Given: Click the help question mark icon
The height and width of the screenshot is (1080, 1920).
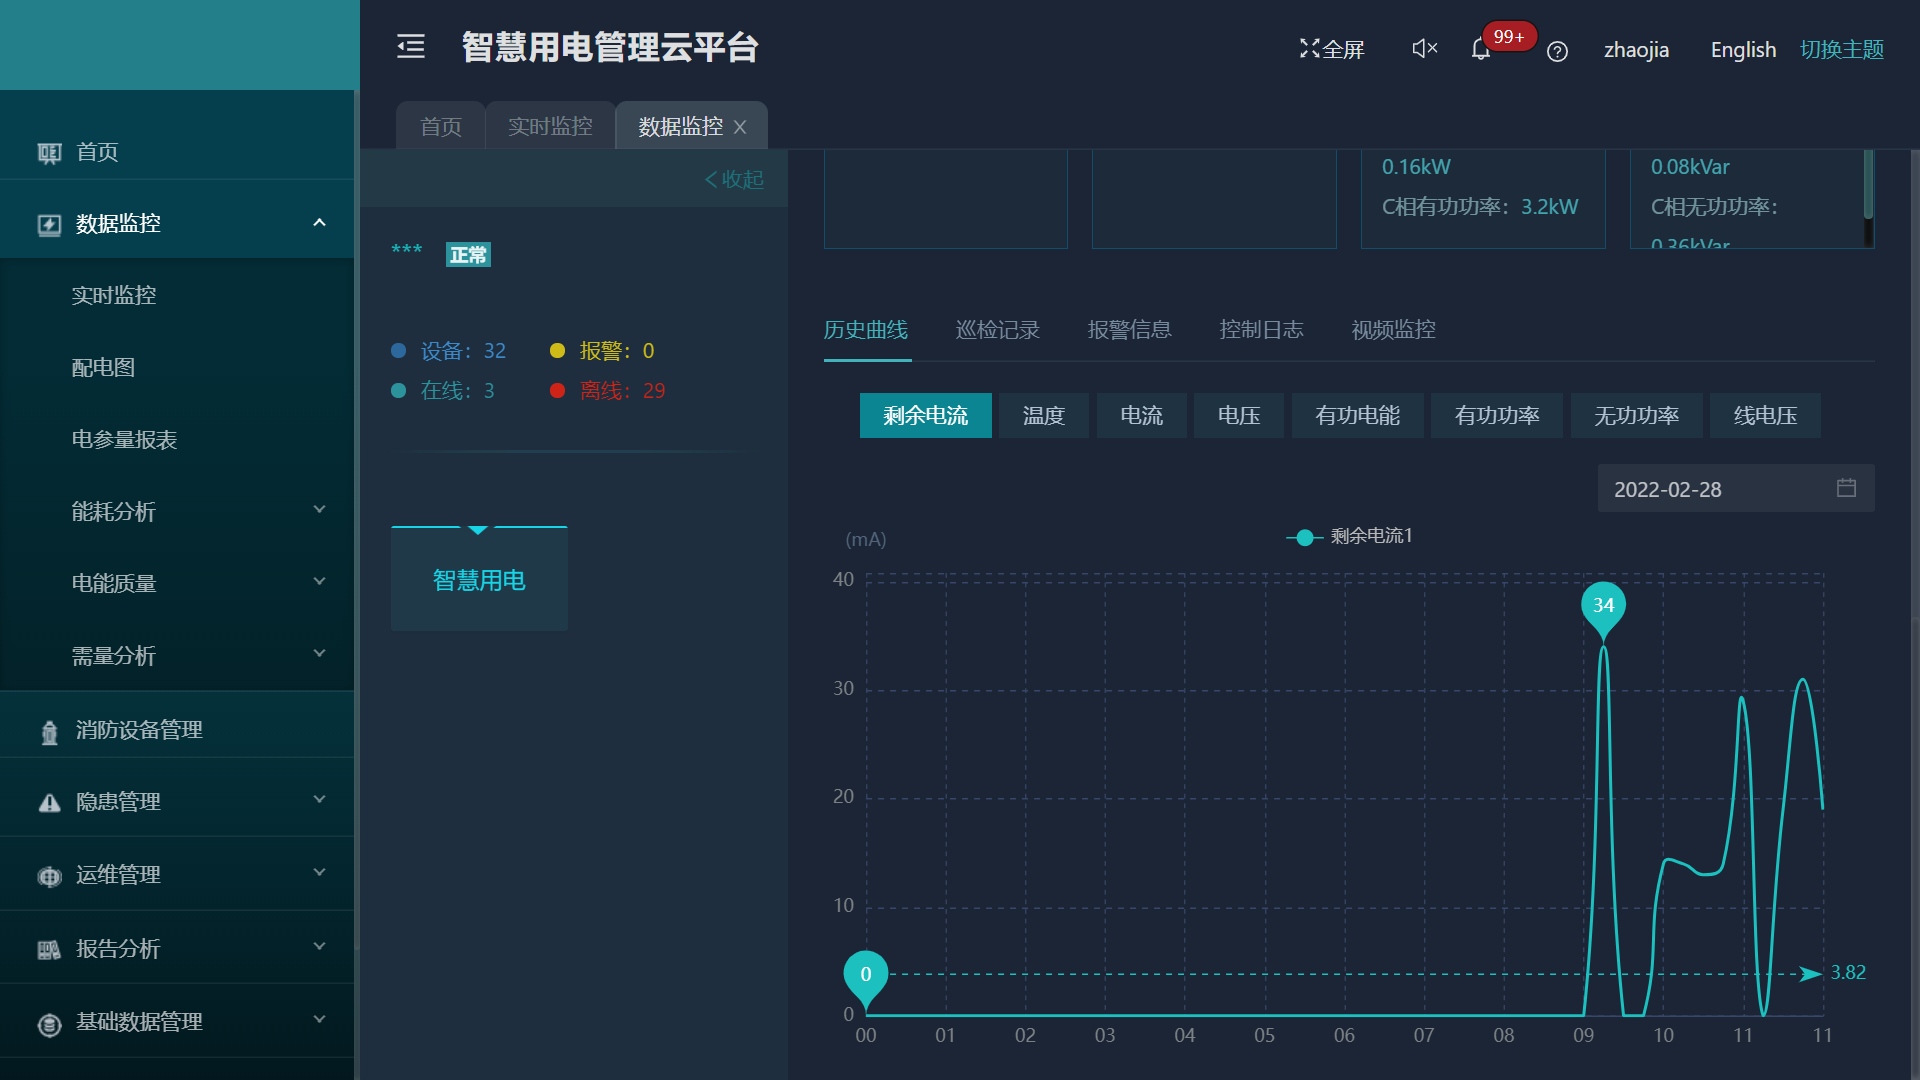Looking at the screenshot, I should tap(1557, 51).
